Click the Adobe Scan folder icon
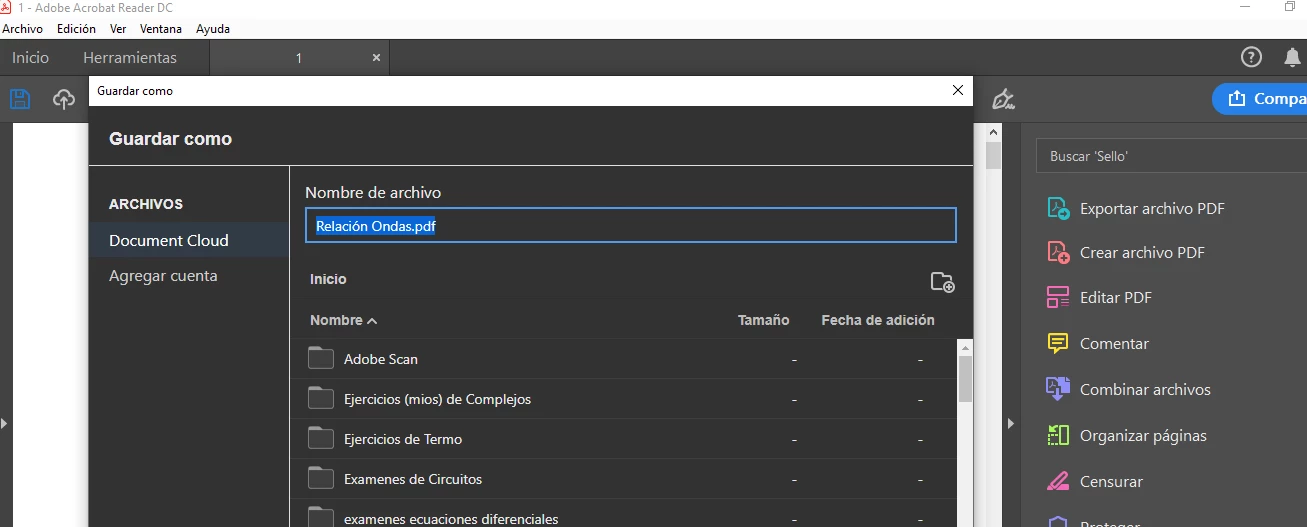The image size is (1307, 527). [321, 358]
